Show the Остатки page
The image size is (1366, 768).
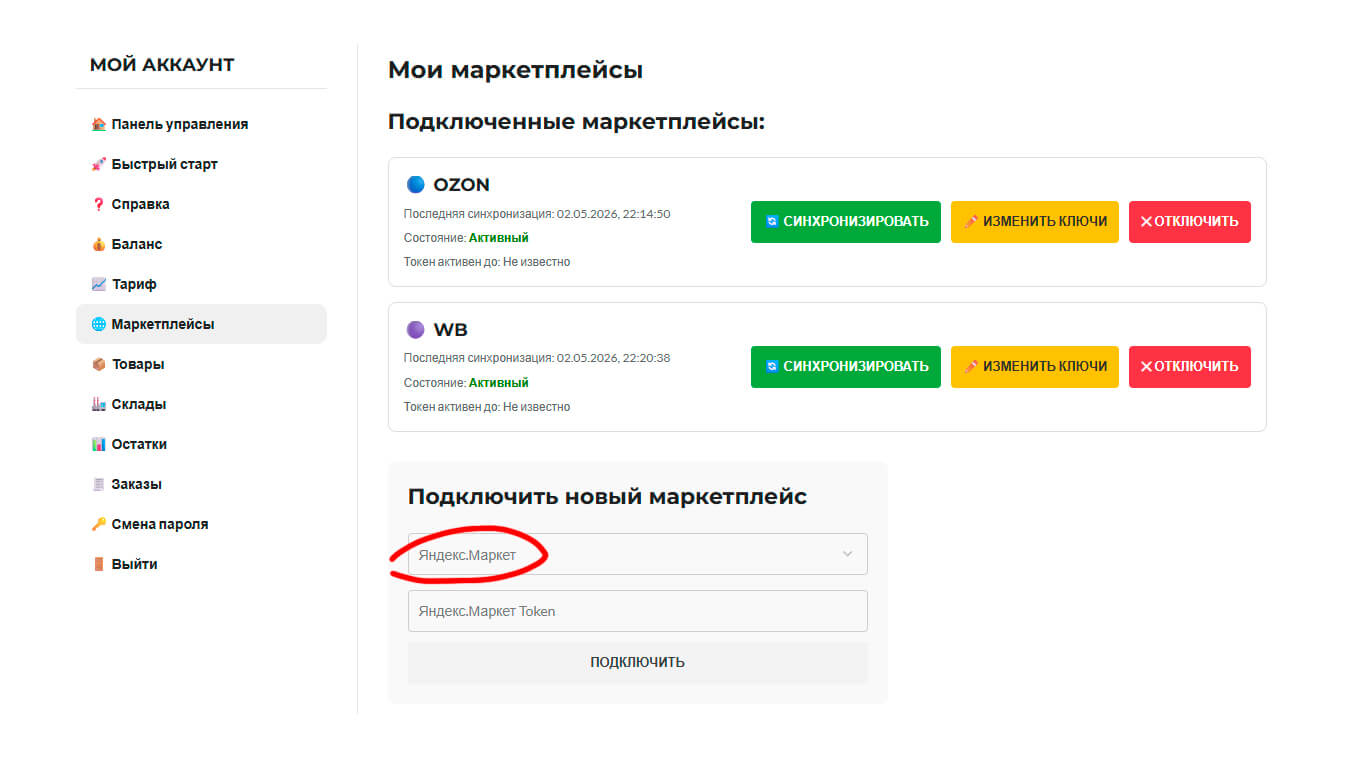(x=201, y=444)
